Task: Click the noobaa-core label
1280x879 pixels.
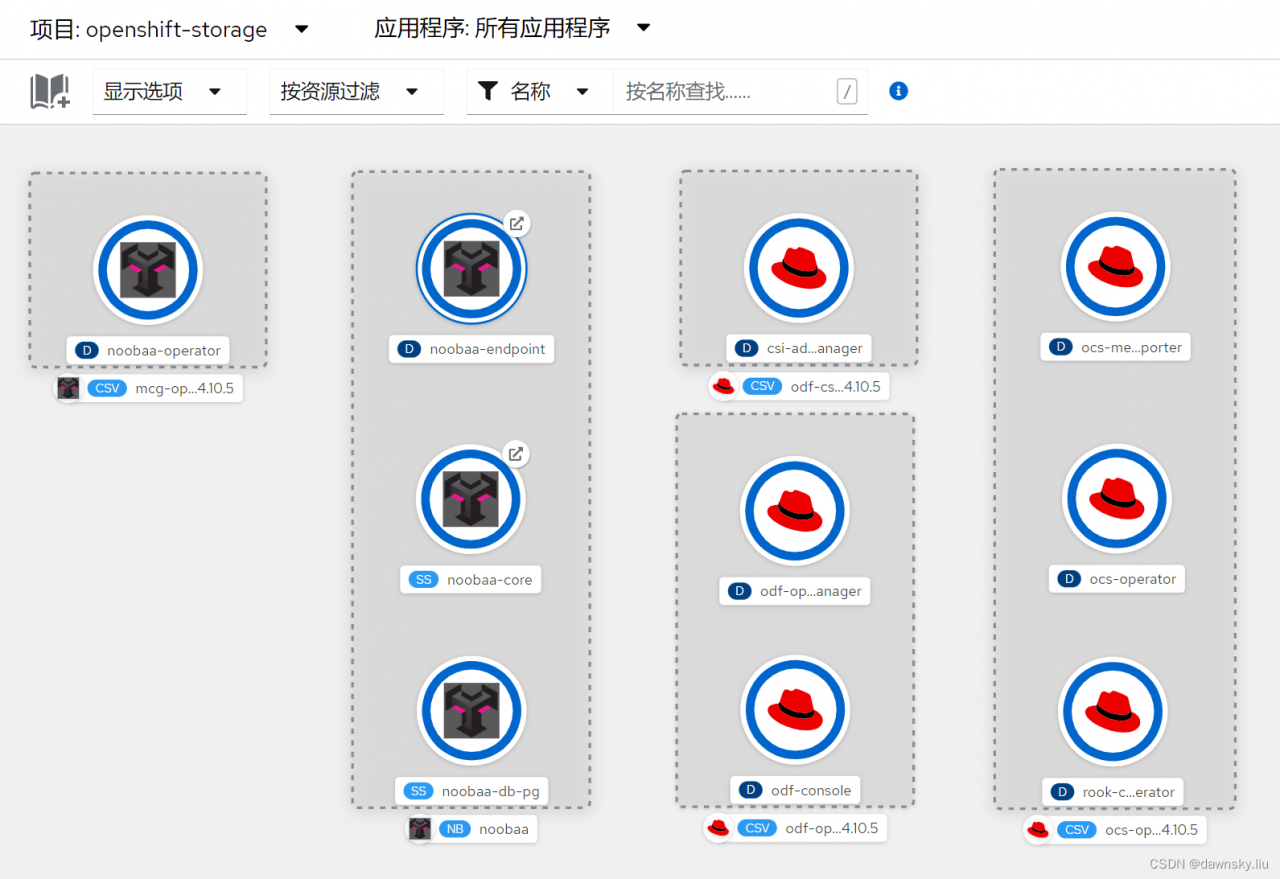Action: [470, 580]
